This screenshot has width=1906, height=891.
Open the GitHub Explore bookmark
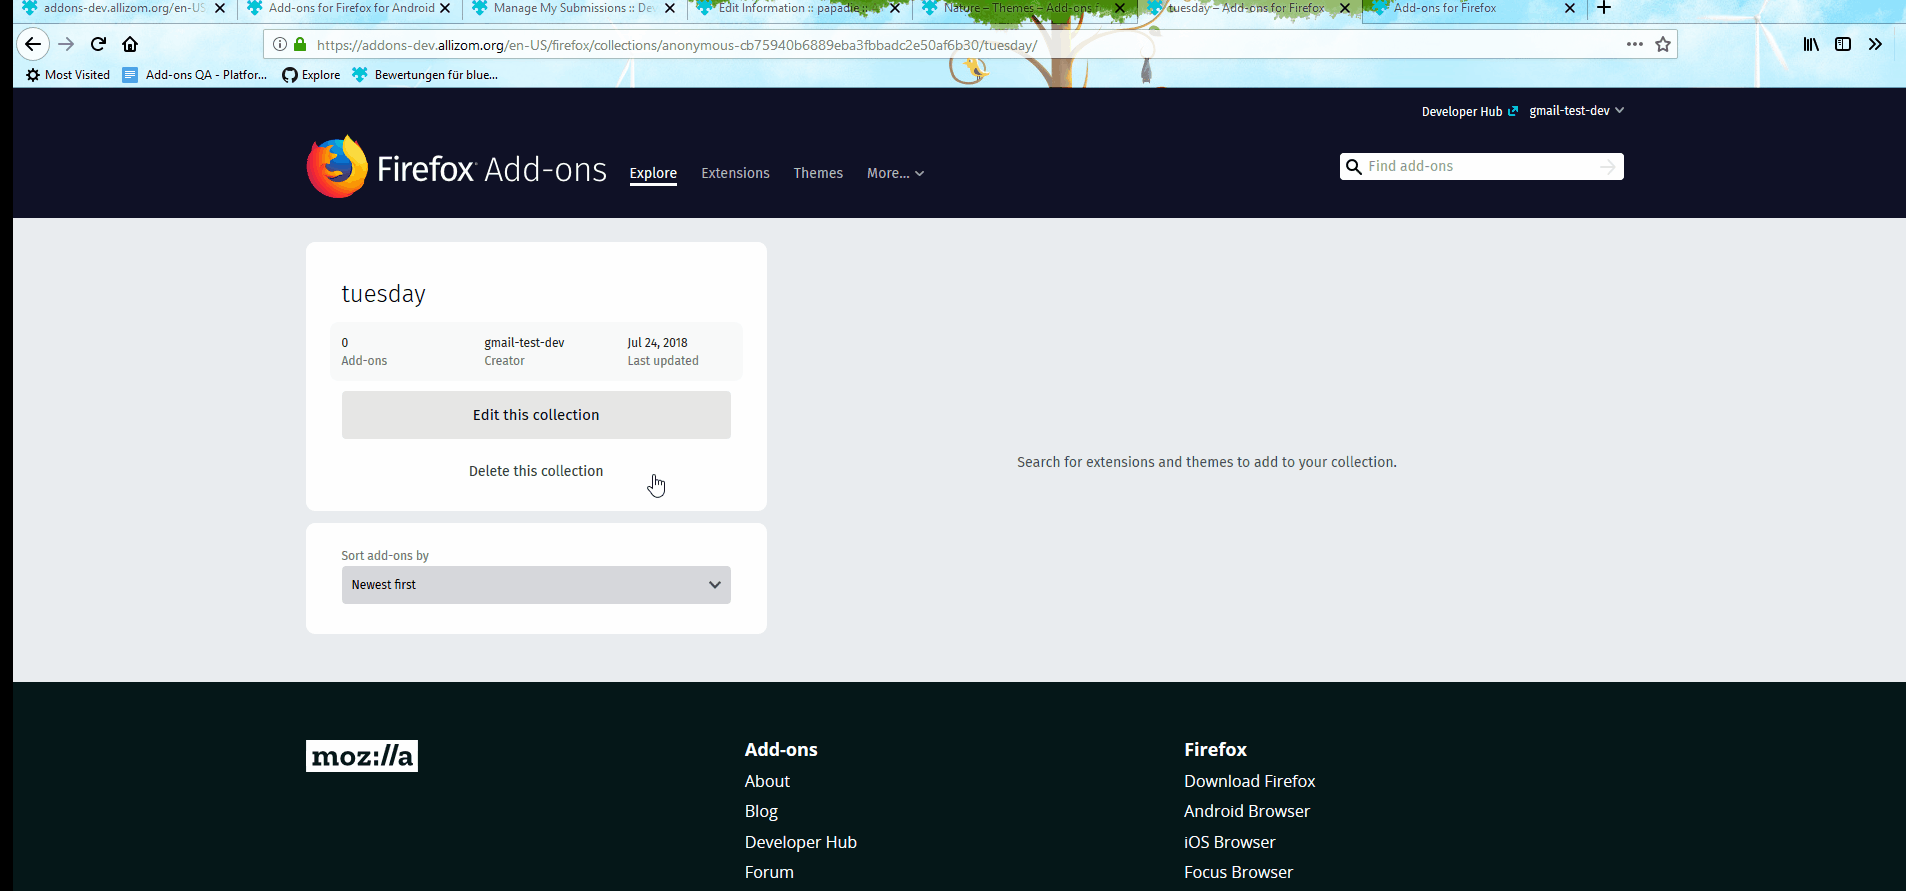tap(311, 75)
